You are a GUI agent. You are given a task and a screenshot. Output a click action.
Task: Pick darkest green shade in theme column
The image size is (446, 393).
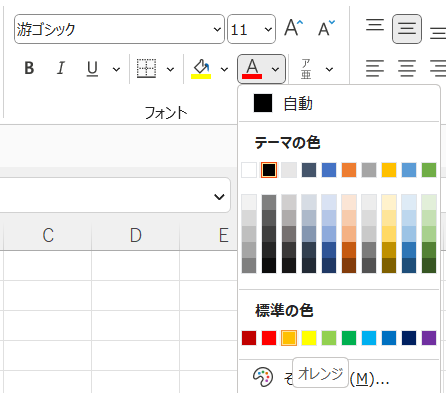pos(429,266)
